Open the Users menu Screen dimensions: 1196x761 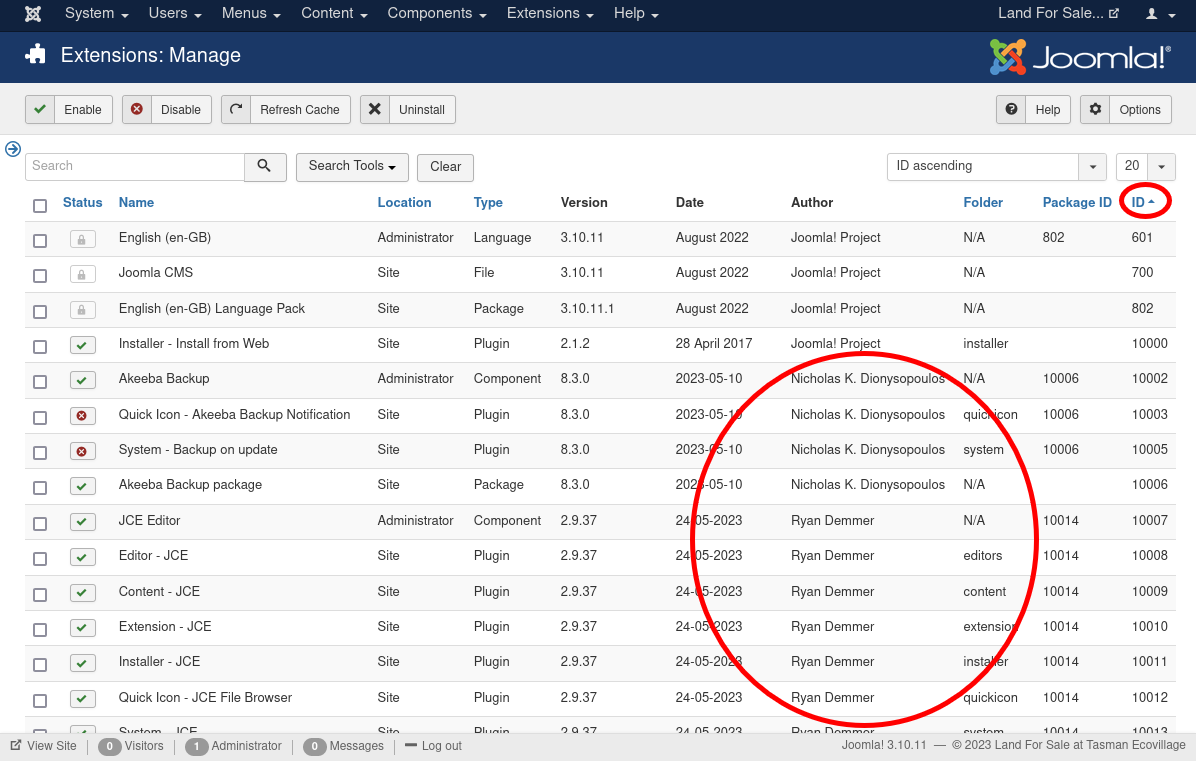pos(175,14)
